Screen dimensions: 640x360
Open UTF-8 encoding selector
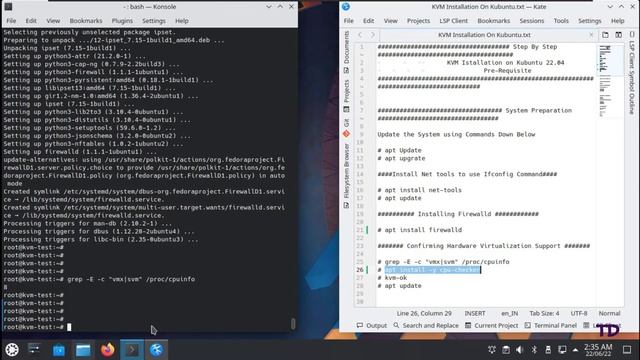(x=579, y=313)
